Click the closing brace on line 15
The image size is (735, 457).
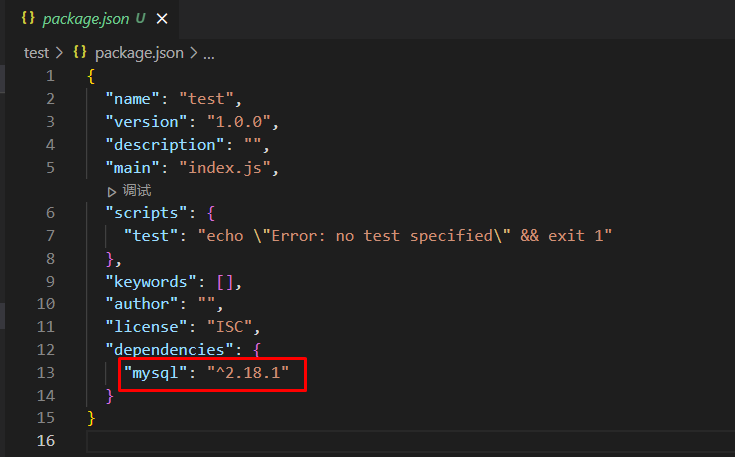click(91, 418)
